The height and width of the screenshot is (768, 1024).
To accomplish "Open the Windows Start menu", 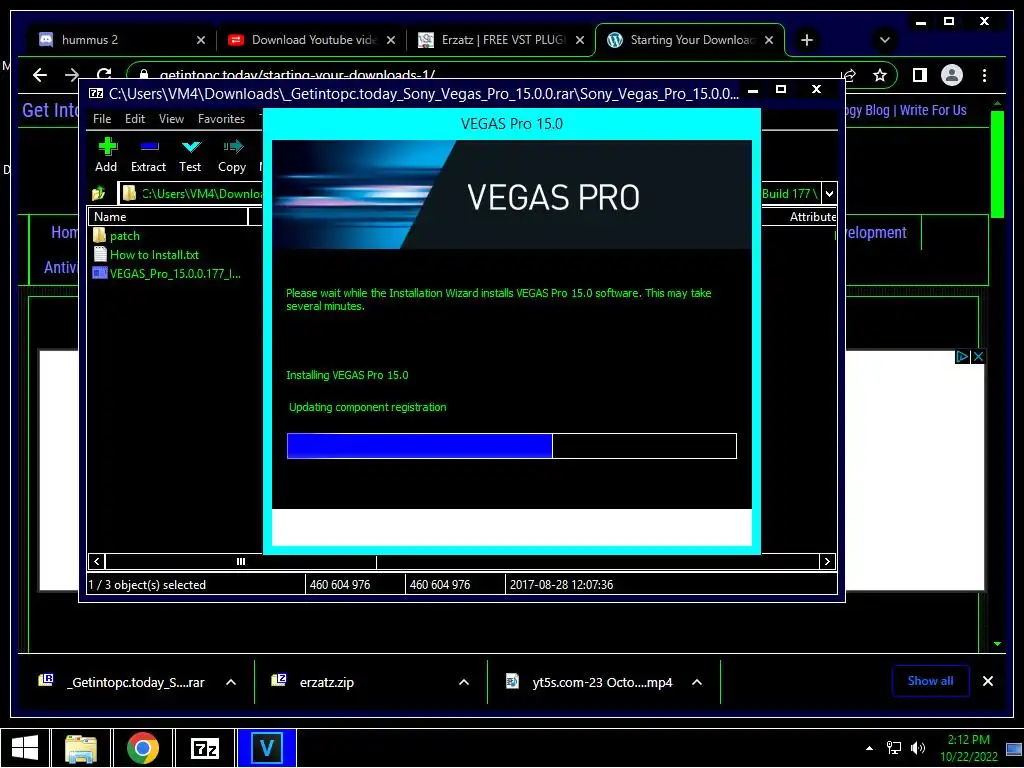I will 25,748.
